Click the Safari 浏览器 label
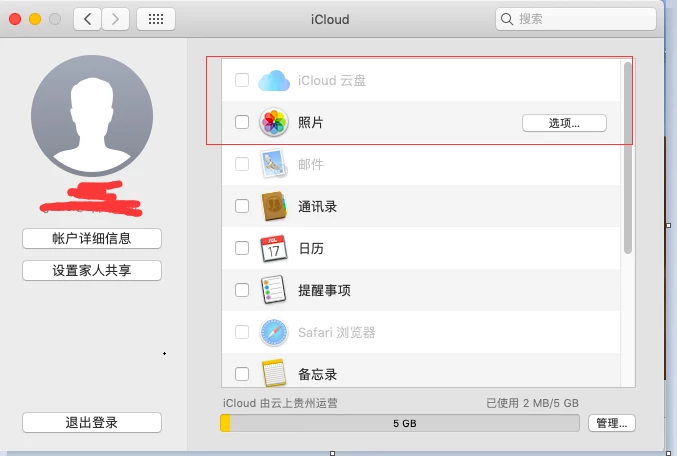This screenshot has width=677, height=456. click(x=337, y=332)
